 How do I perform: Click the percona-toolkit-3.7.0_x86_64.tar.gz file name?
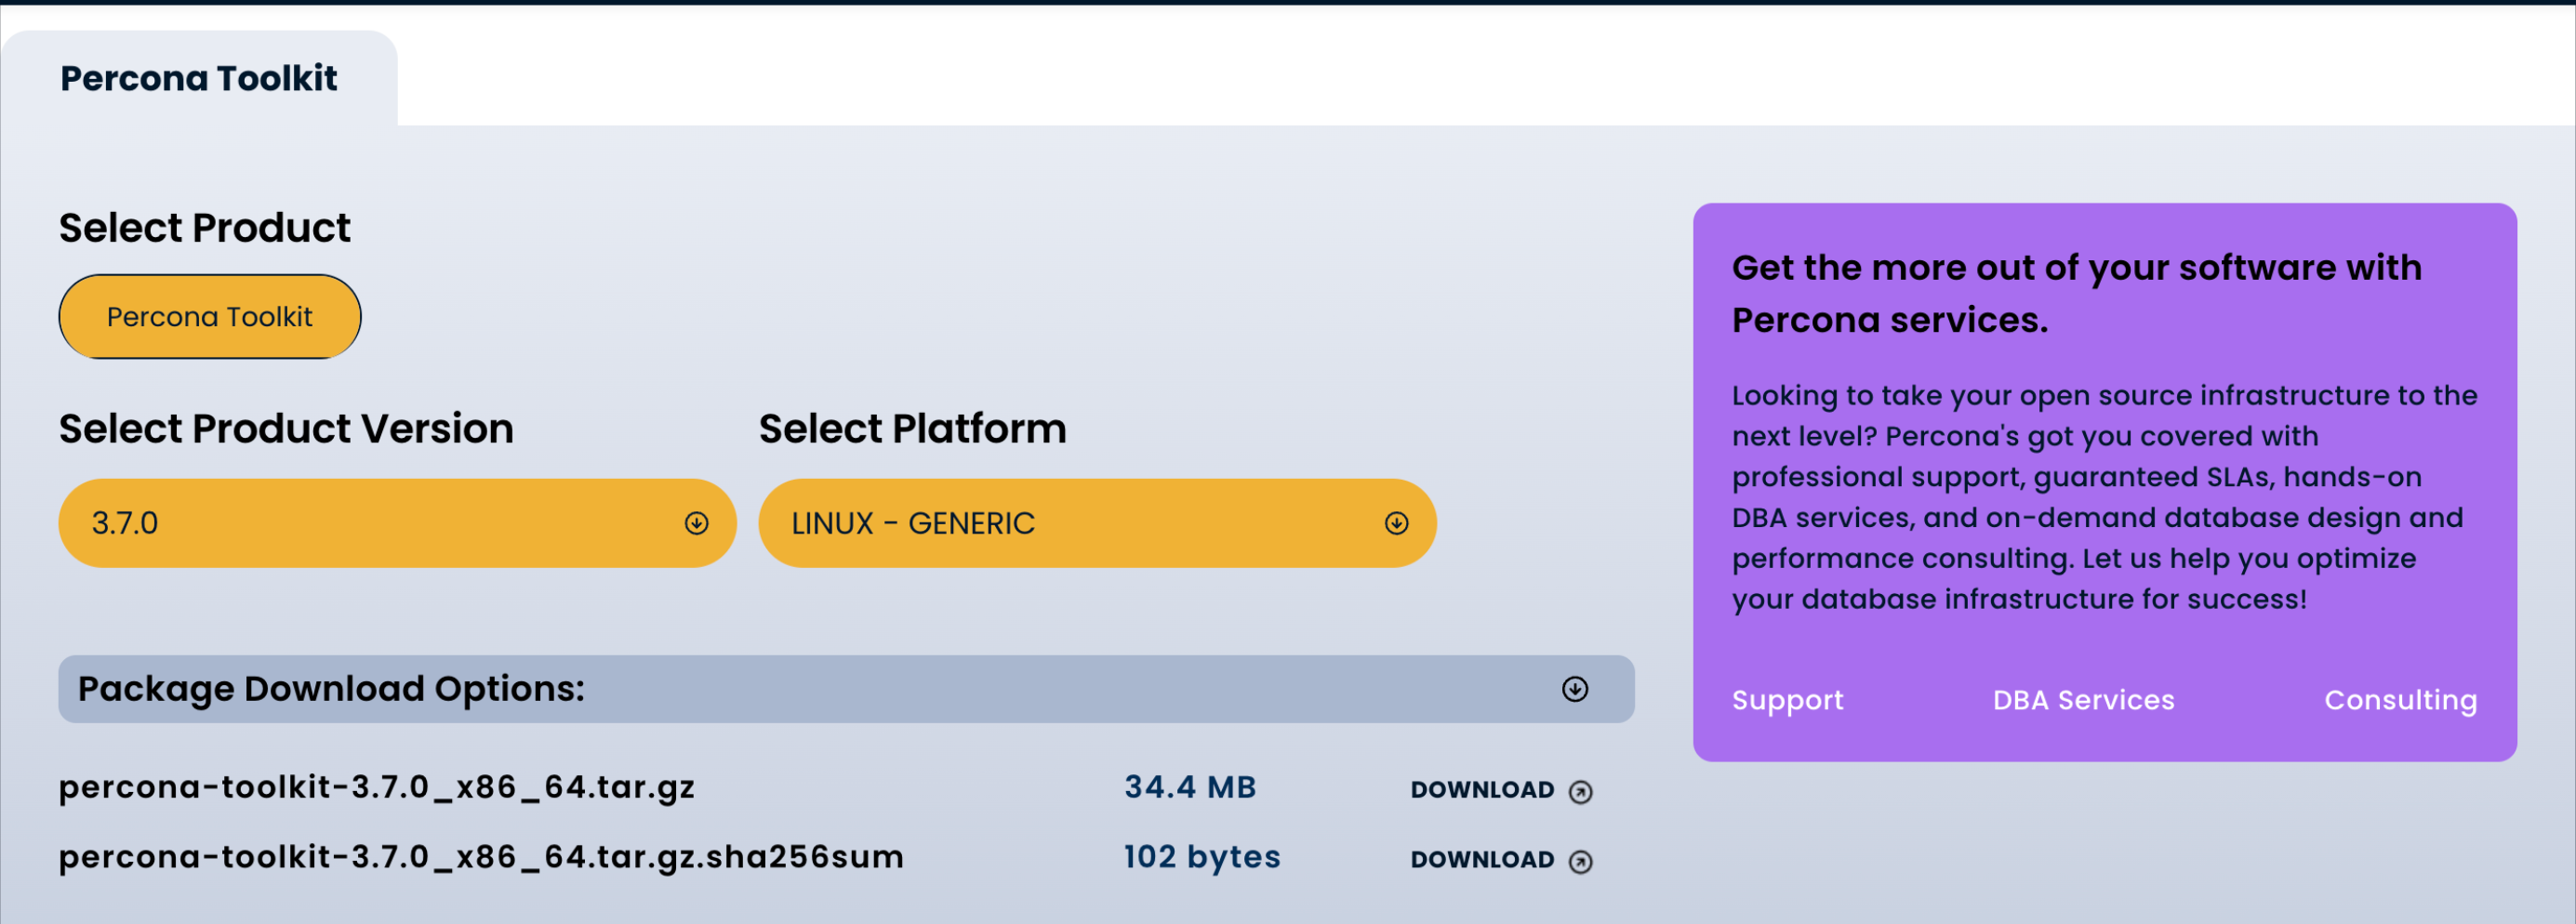(x=377, y=787)
